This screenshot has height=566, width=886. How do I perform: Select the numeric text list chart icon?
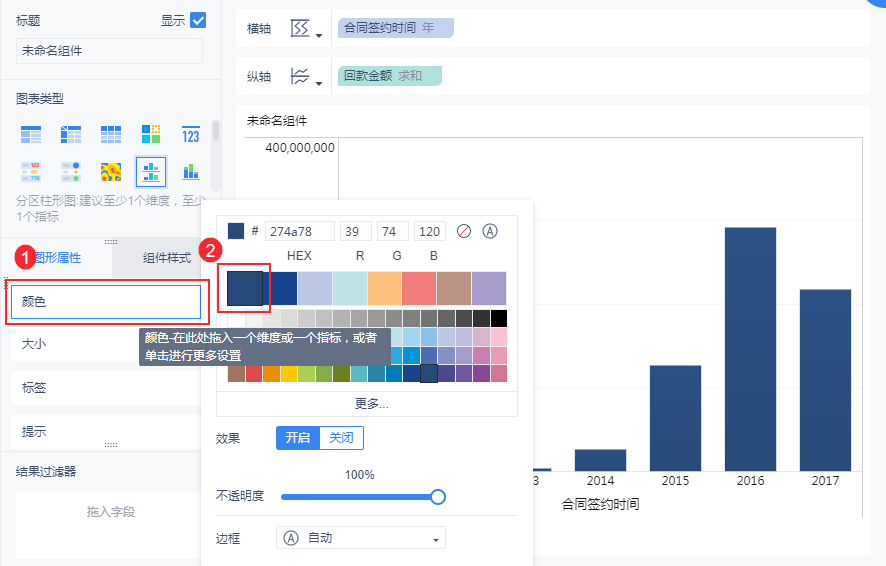click(31, 171)
